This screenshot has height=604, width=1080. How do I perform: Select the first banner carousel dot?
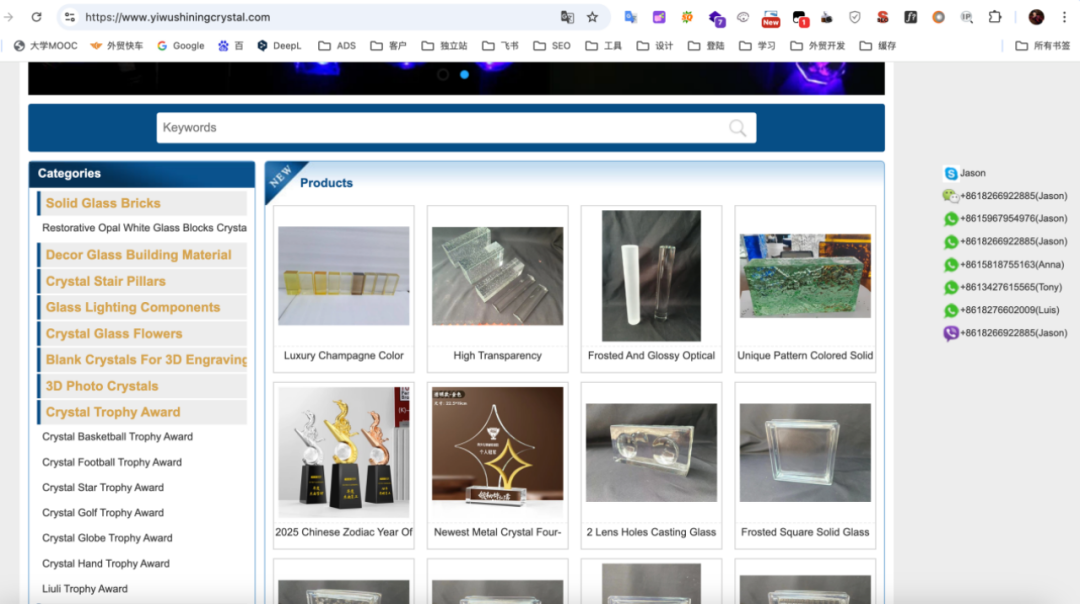pos(443,74)
